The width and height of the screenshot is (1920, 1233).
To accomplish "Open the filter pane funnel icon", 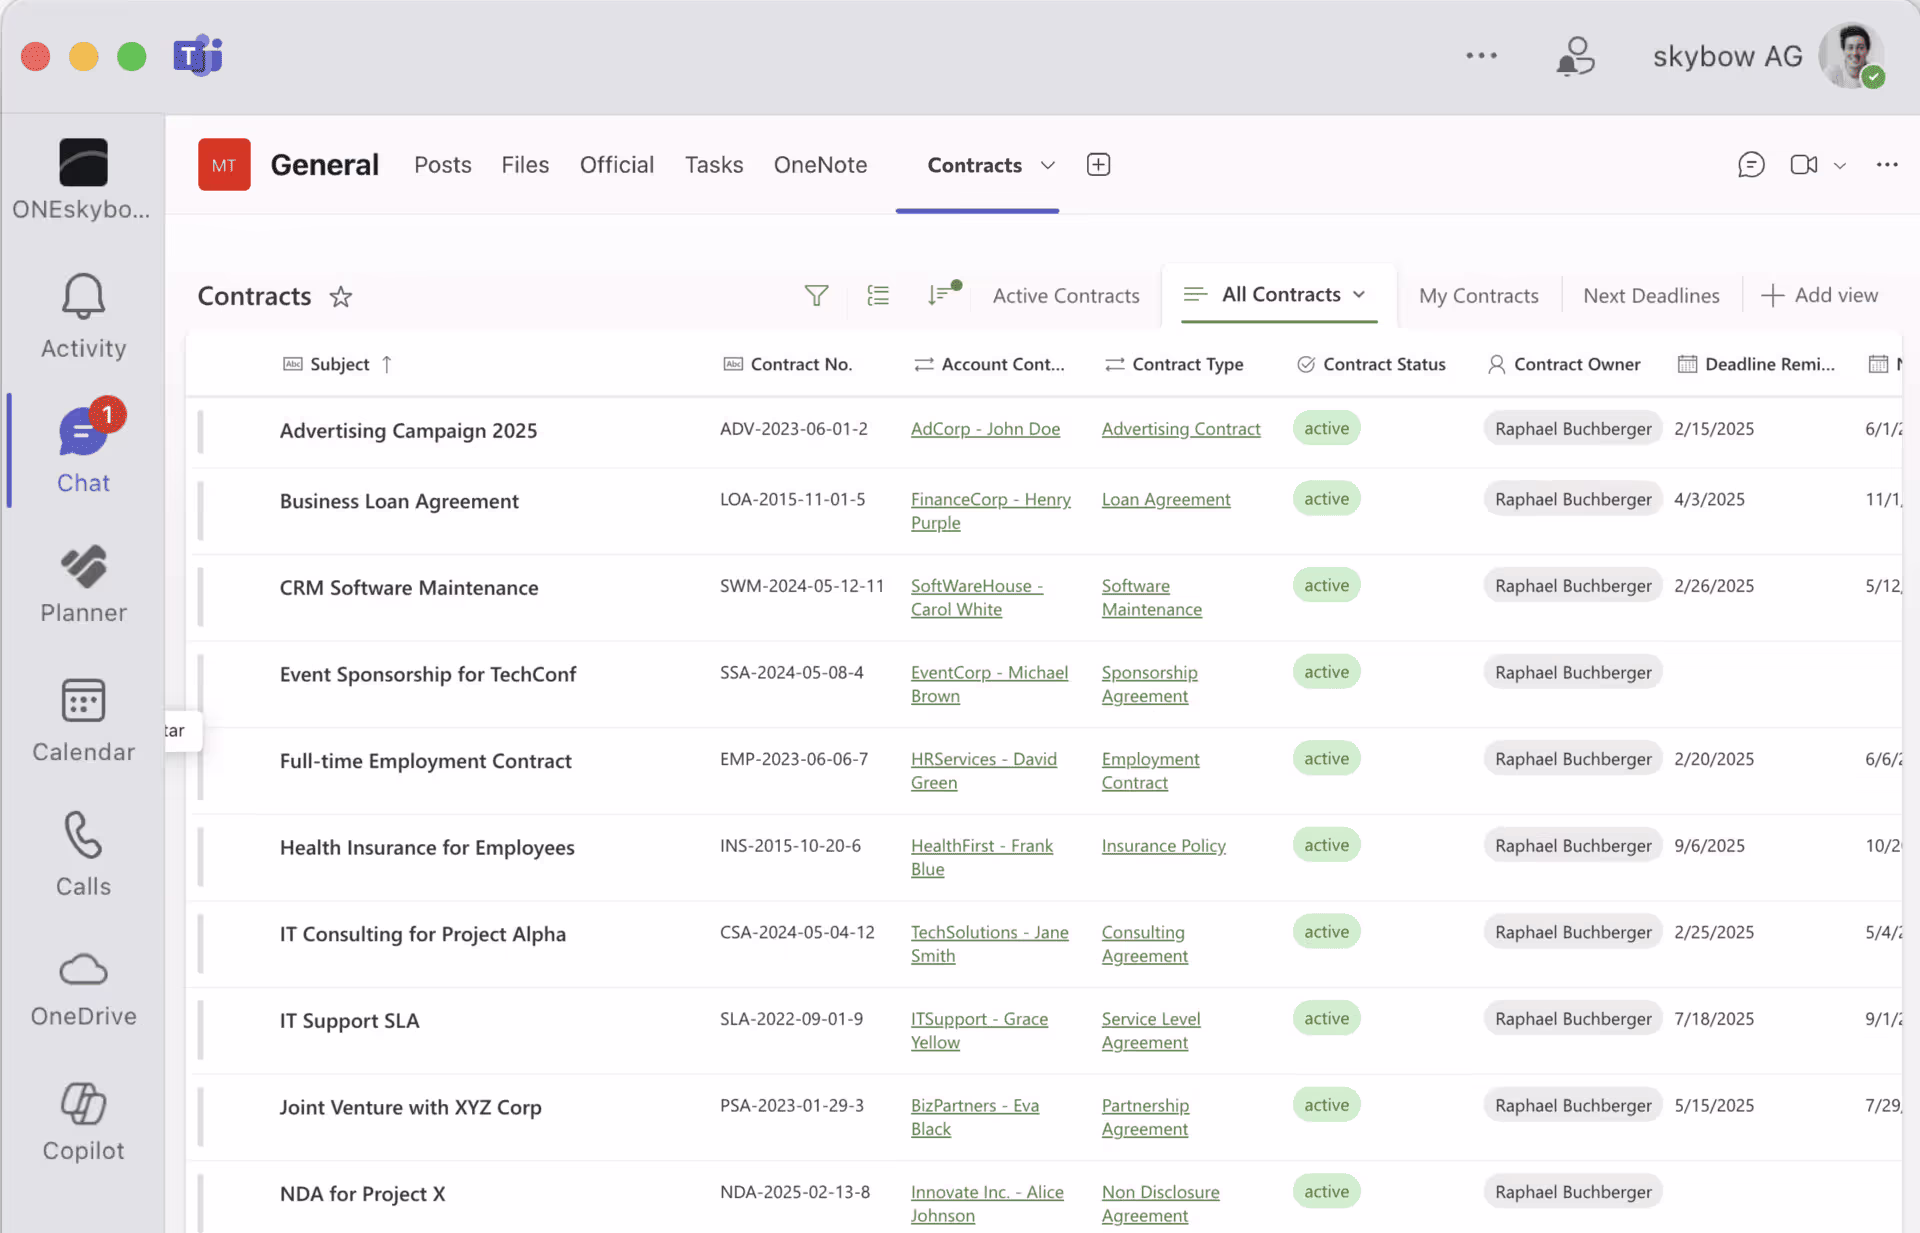I will (816, 296).
